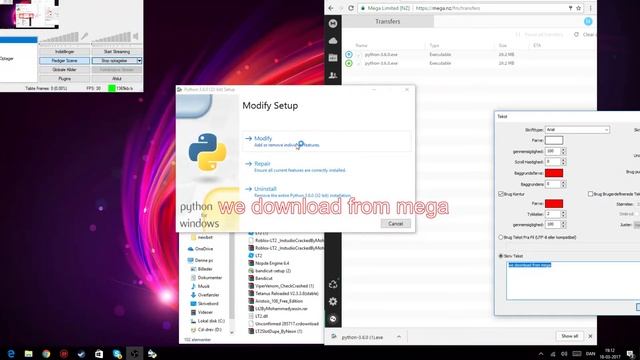Select Dokumenter in Explorer sidebar
Image resolution: width=640 pixels, height=360 pixels.
[x=206, y=278]
